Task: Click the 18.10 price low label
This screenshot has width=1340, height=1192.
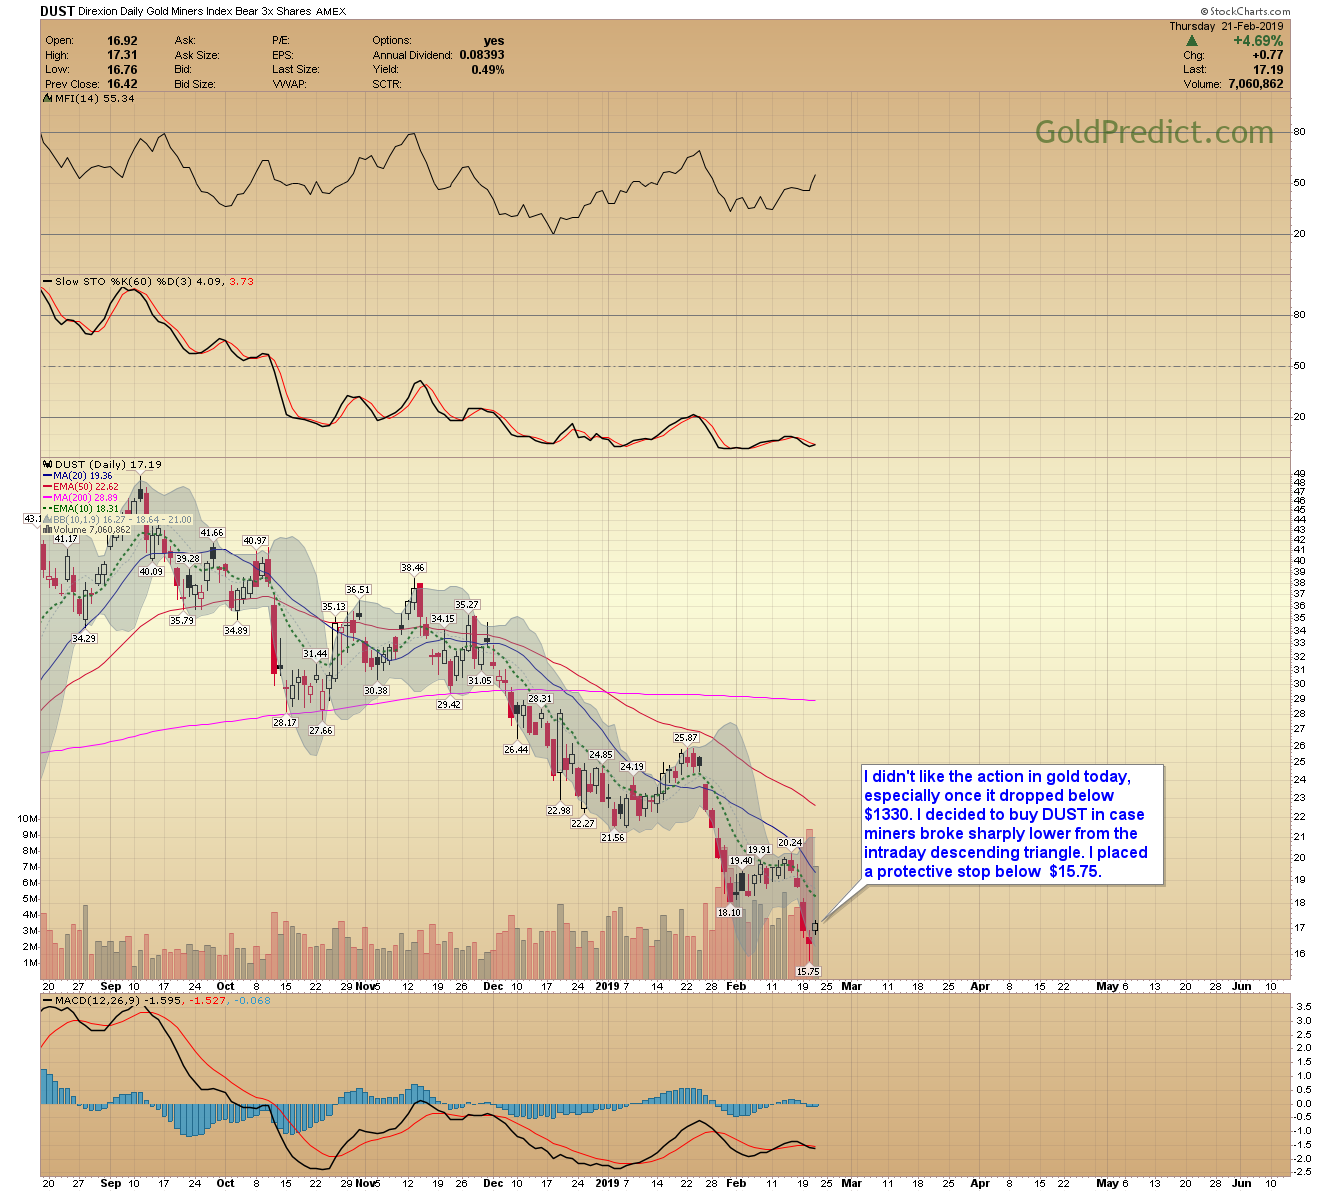Action: (729, 913)
